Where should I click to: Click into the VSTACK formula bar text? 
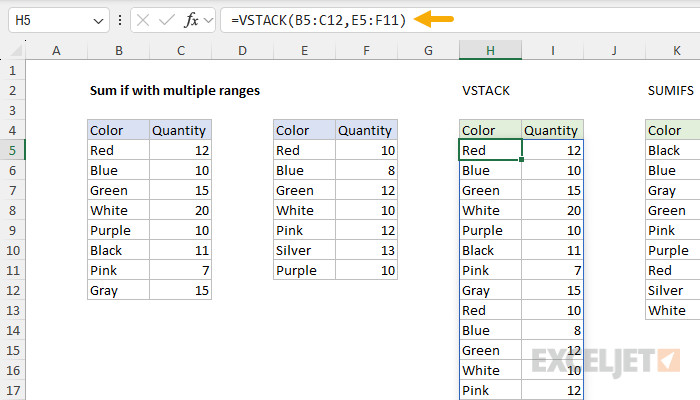pos(318,20)
